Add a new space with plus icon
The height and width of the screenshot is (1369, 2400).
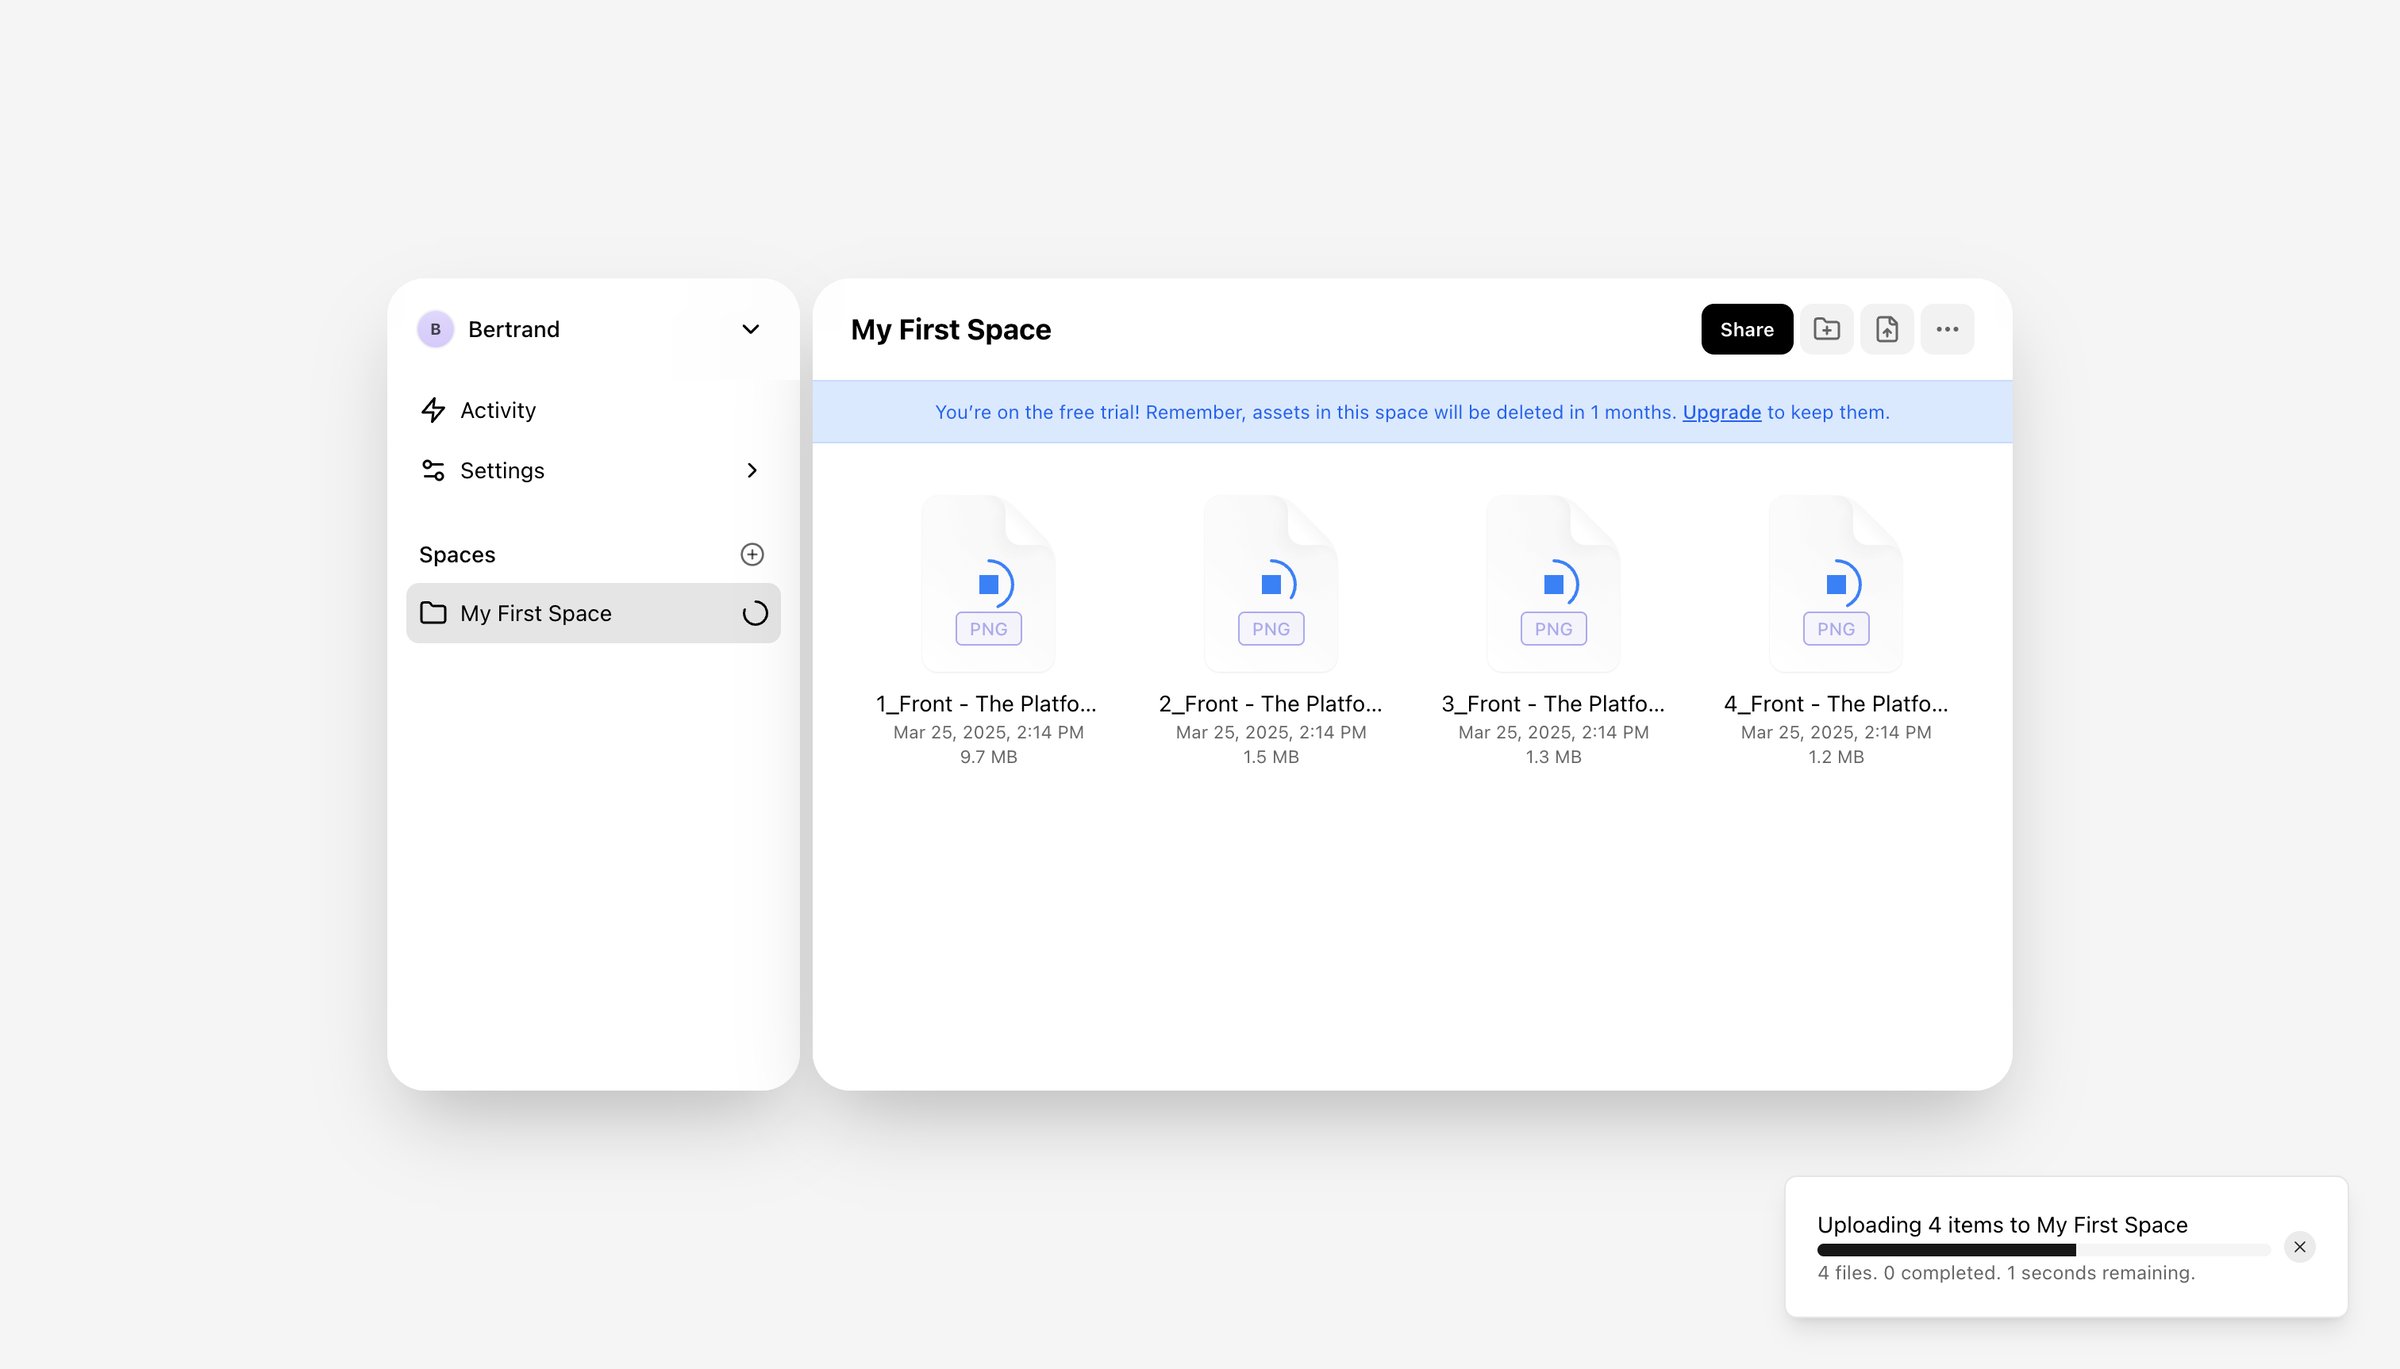click(752, 554)
